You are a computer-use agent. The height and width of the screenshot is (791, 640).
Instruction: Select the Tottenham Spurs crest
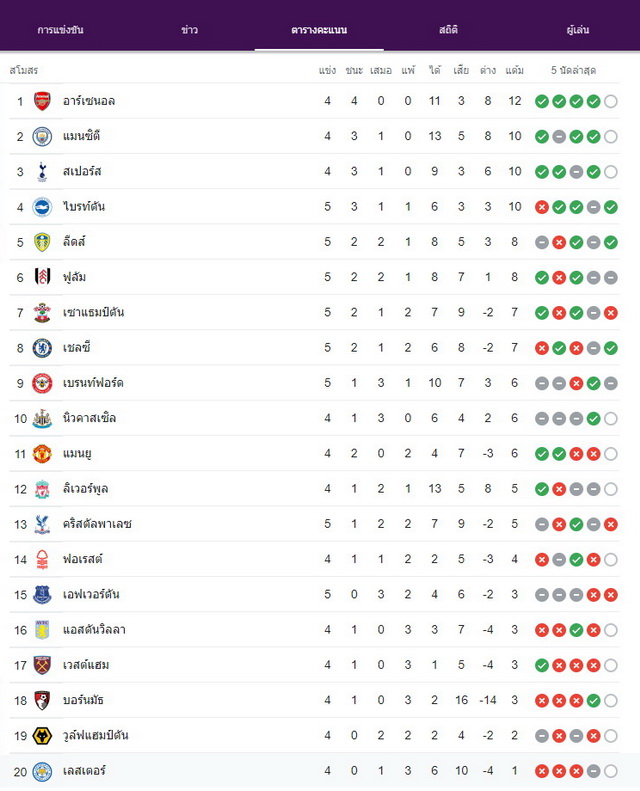[x=42, y=172]
